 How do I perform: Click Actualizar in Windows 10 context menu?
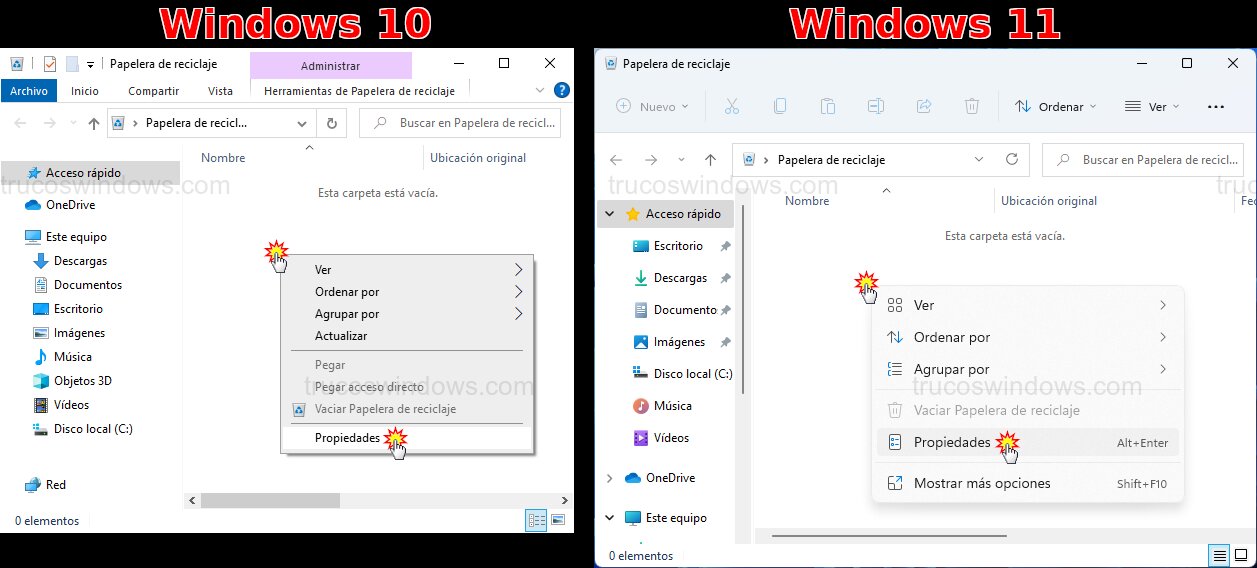tap(408, 336)
